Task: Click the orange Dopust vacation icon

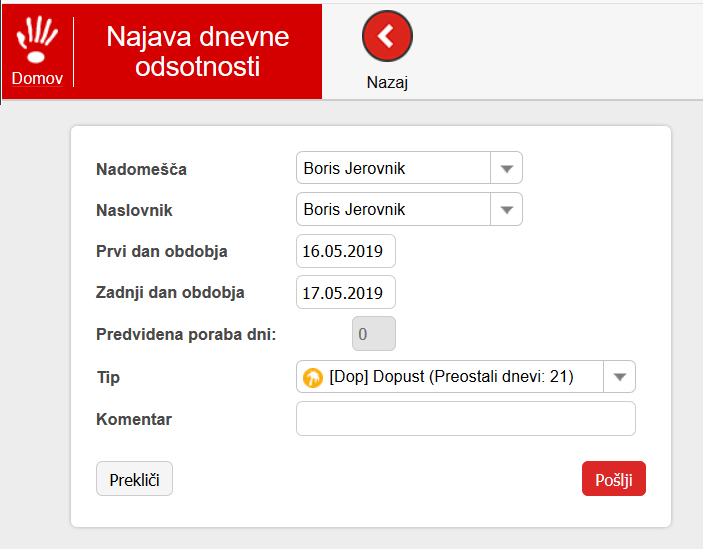Action: [312, 377]
